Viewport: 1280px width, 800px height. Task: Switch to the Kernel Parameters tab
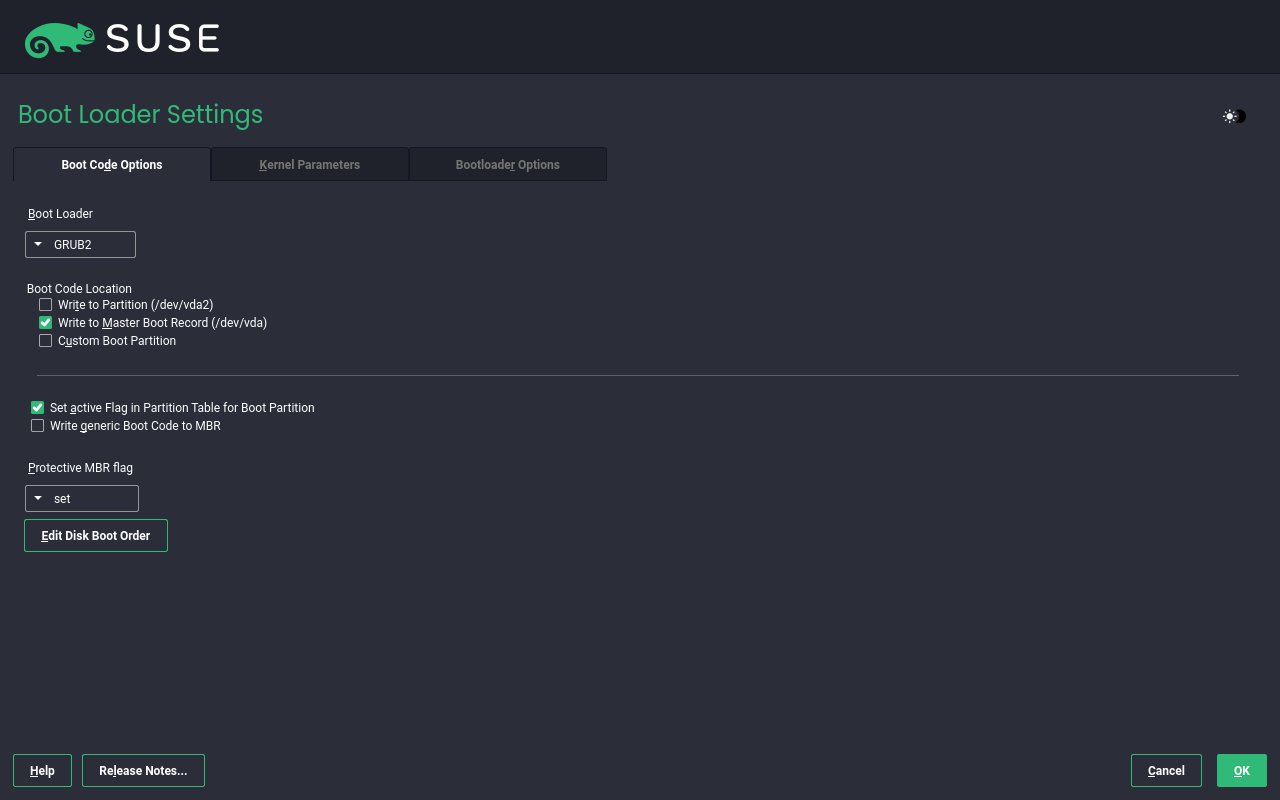point(309,165)
